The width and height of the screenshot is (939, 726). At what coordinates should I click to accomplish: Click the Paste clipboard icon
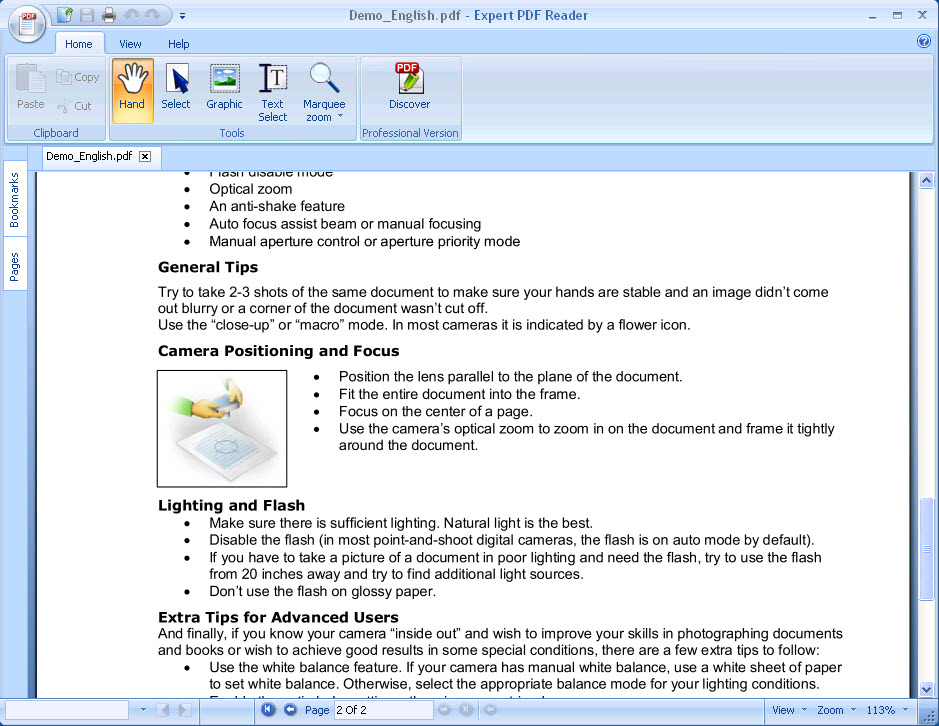pos(31,86)
